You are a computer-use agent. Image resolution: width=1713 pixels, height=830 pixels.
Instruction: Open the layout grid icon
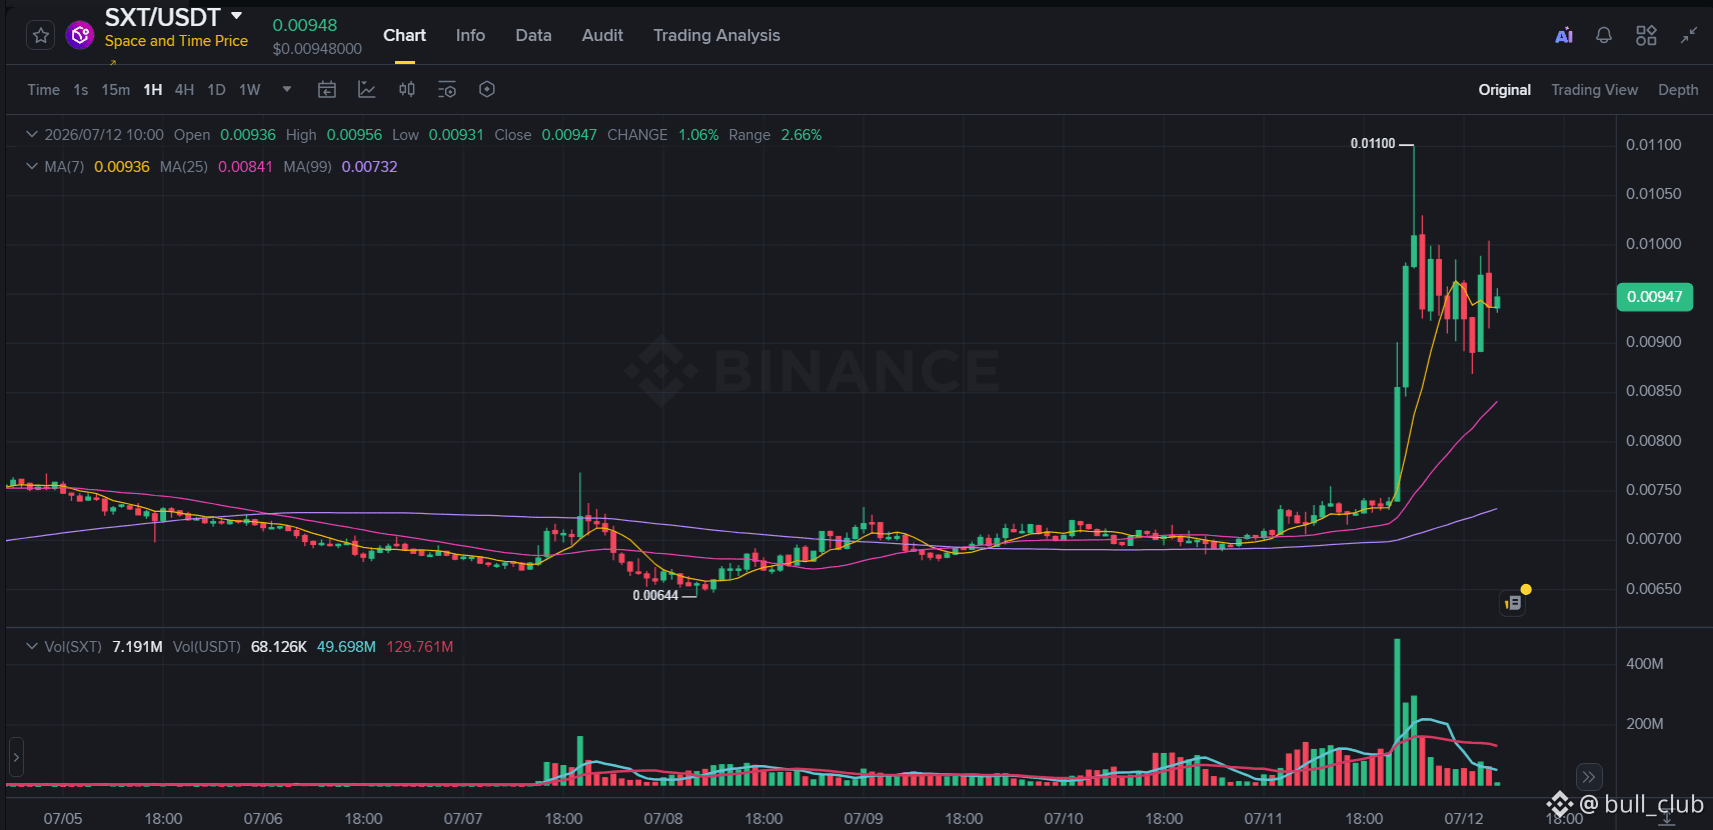[1646, 36]
